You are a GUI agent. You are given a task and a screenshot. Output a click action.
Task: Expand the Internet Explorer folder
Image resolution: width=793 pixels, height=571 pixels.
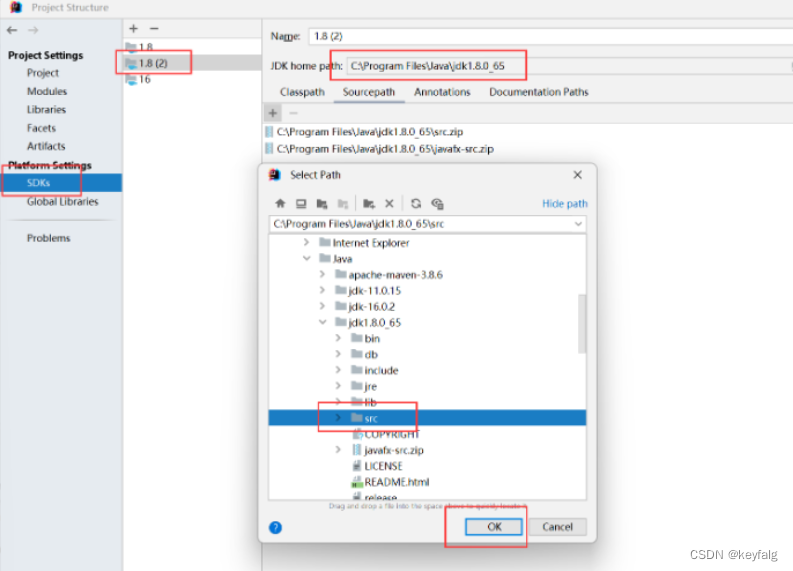[306, 243]
